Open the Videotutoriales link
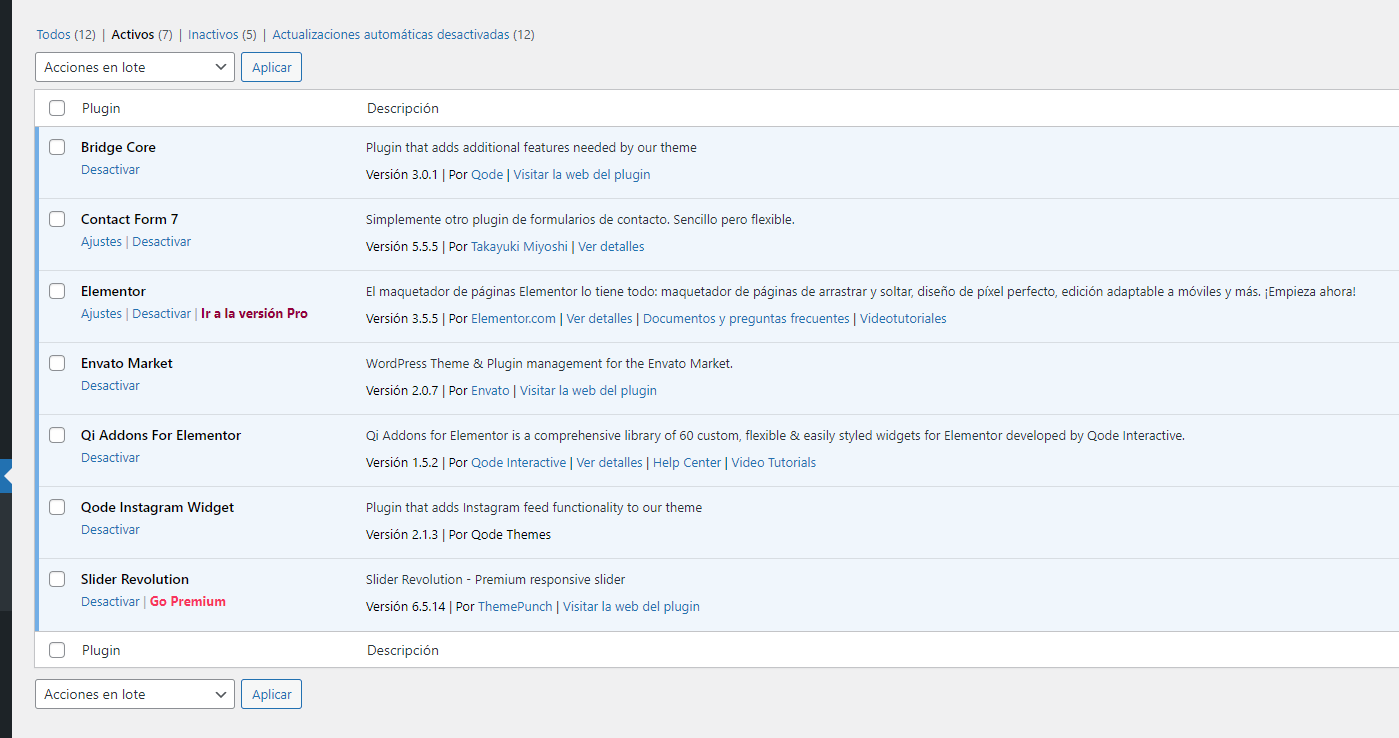The image size is (1399, 738). pos(903,319)
